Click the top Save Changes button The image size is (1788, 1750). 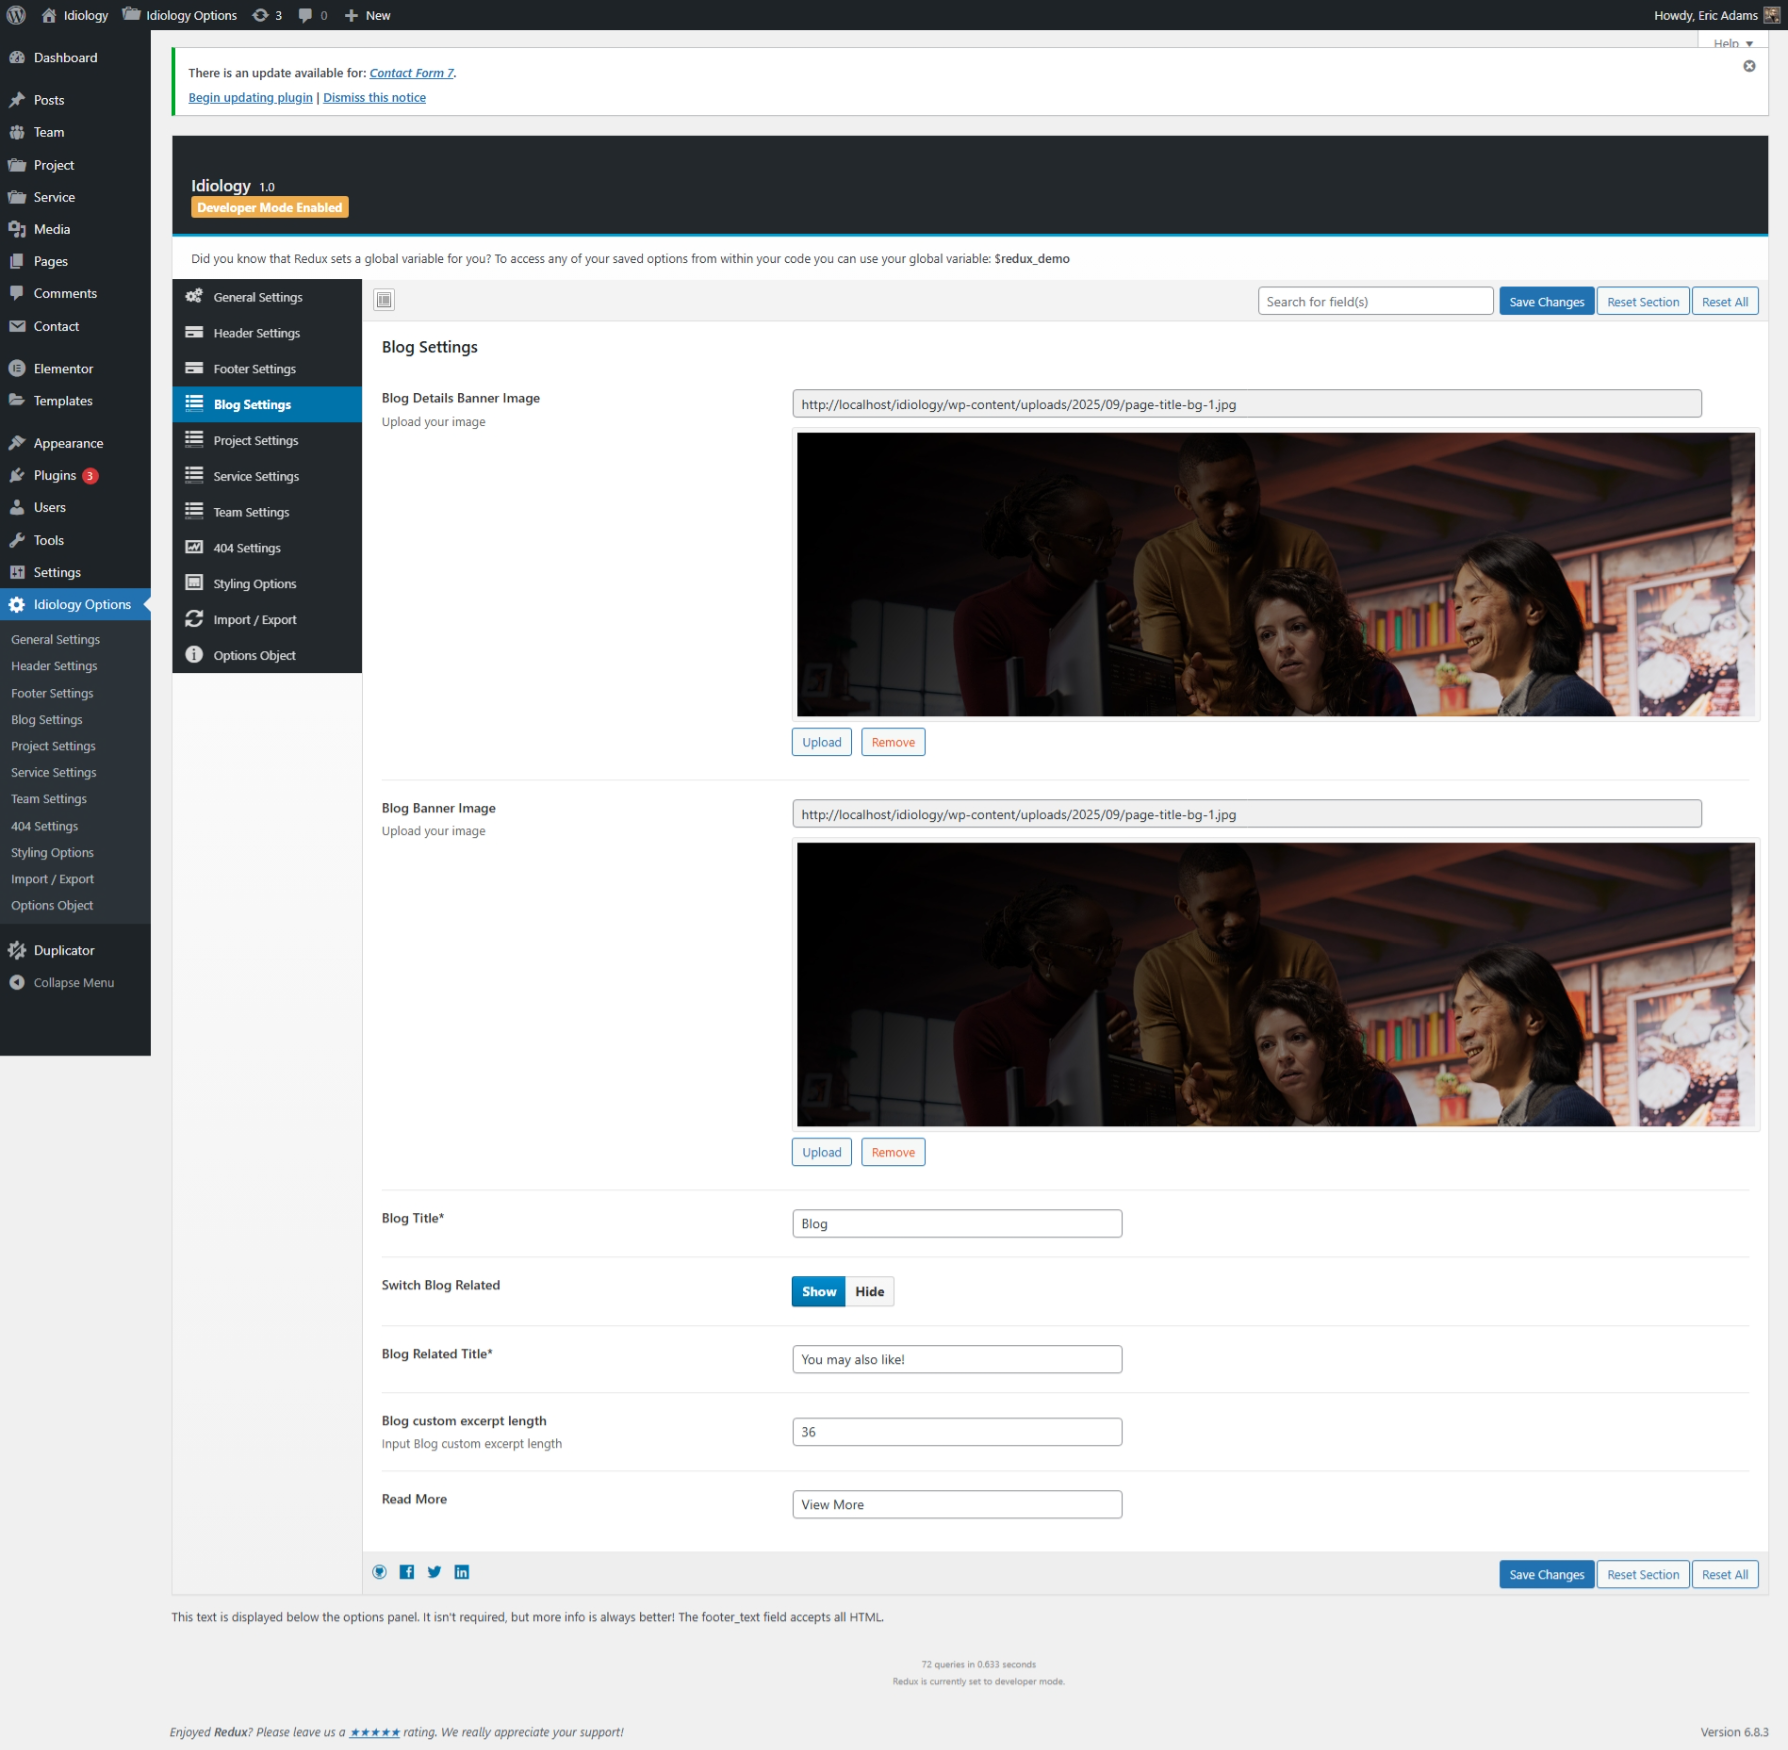coord(1546,302)
